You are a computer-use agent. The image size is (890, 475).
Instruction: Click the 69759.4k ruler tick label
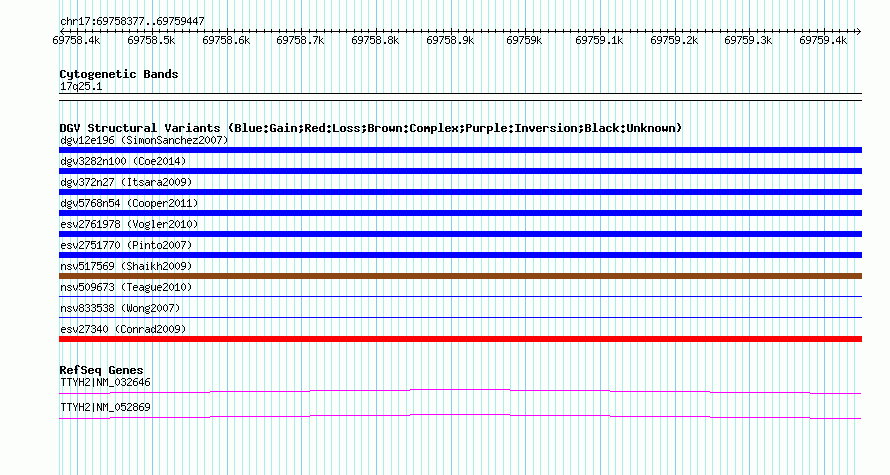pos(823,40)
